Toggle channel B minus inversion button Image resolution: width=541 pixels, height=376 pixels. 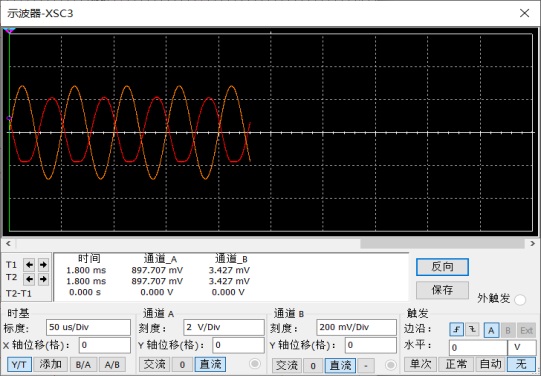(x=366, y=365)
